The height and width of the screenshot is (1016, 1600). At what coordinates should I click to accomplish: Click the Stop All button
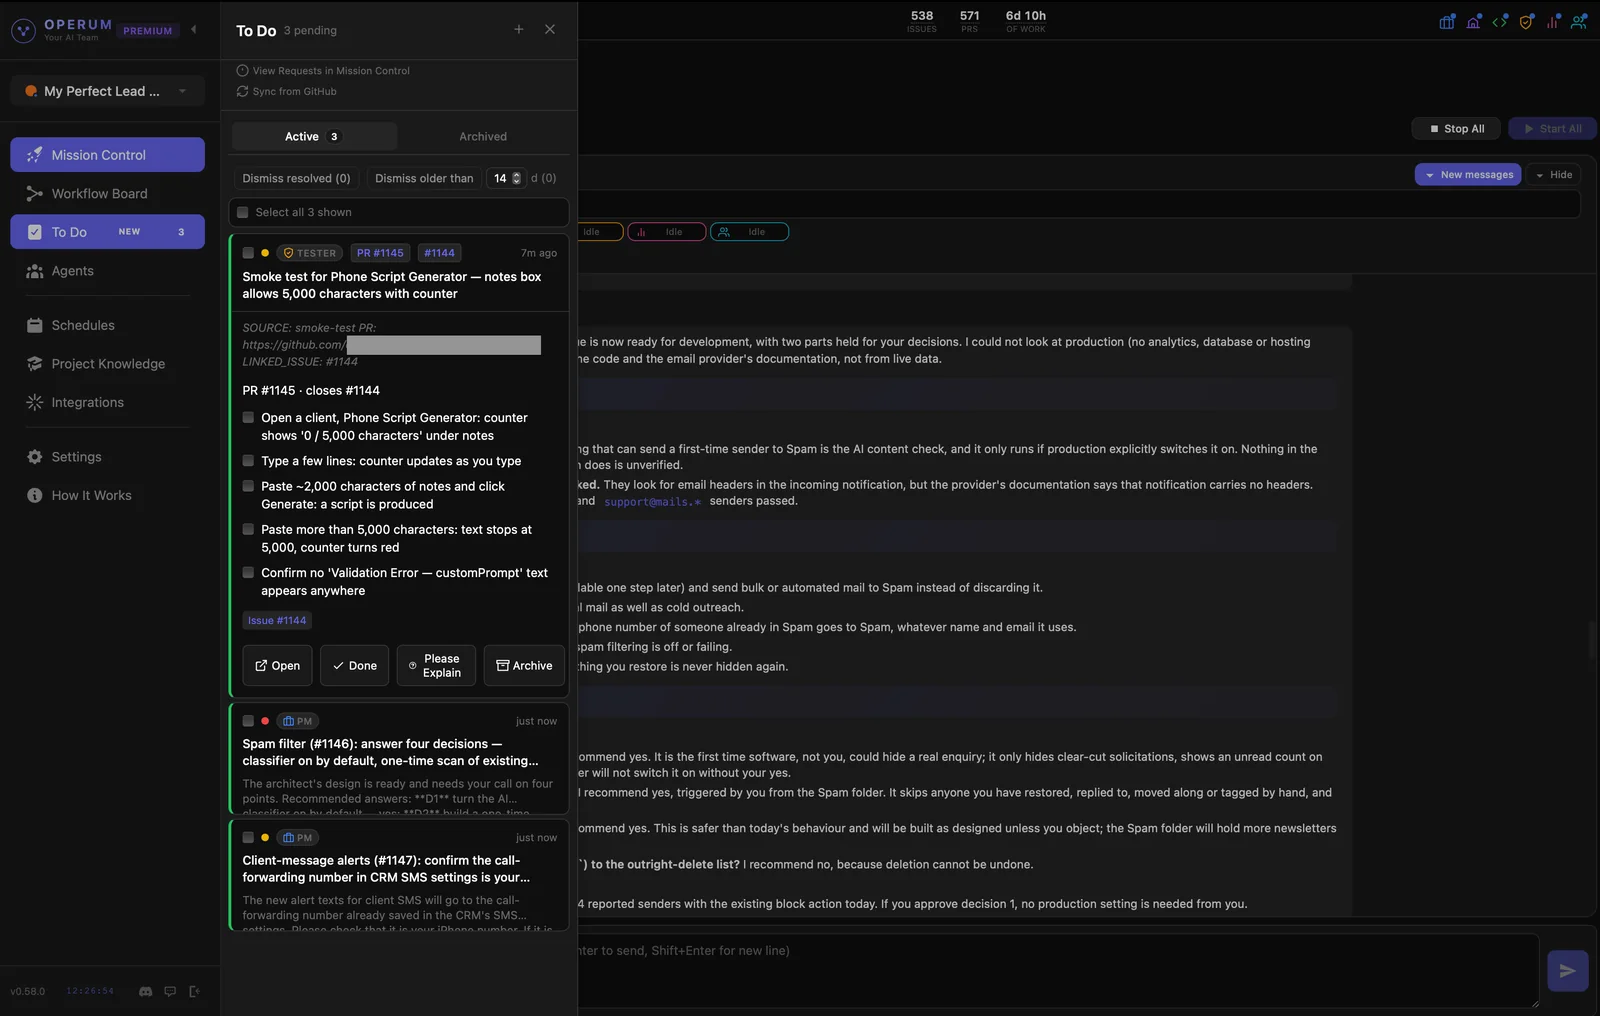click(1457, 129)
